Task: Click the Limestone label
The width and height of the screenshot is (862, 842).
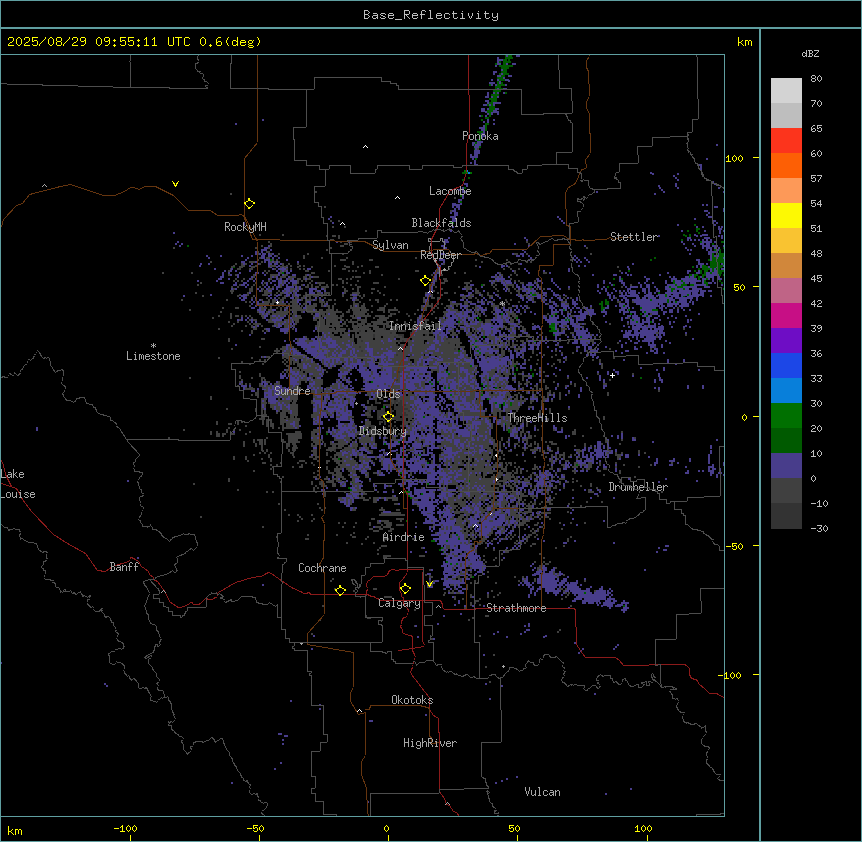Action: click(x=153, y=356)
